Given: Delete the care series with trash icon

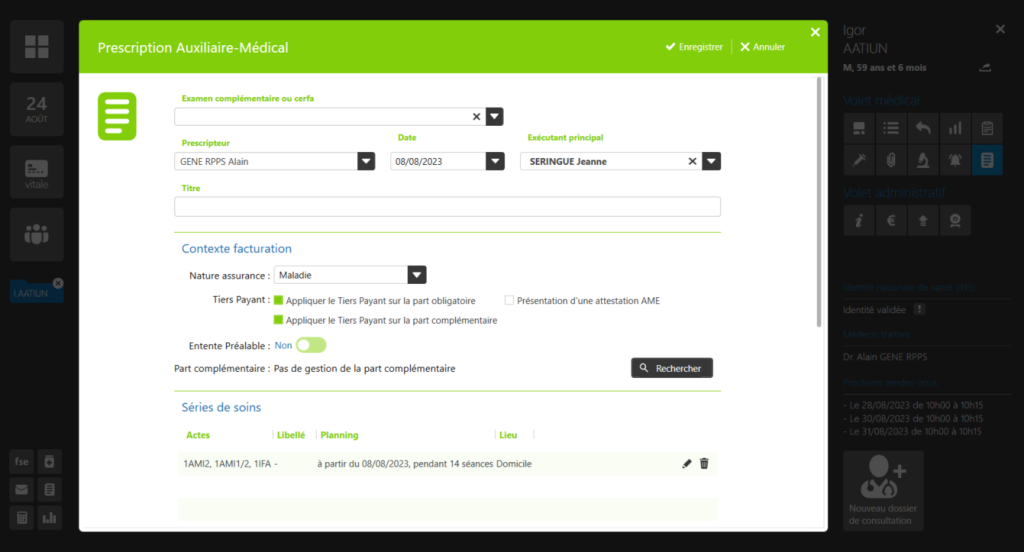Looking at the screenshot, I should (x=704, y=464).
